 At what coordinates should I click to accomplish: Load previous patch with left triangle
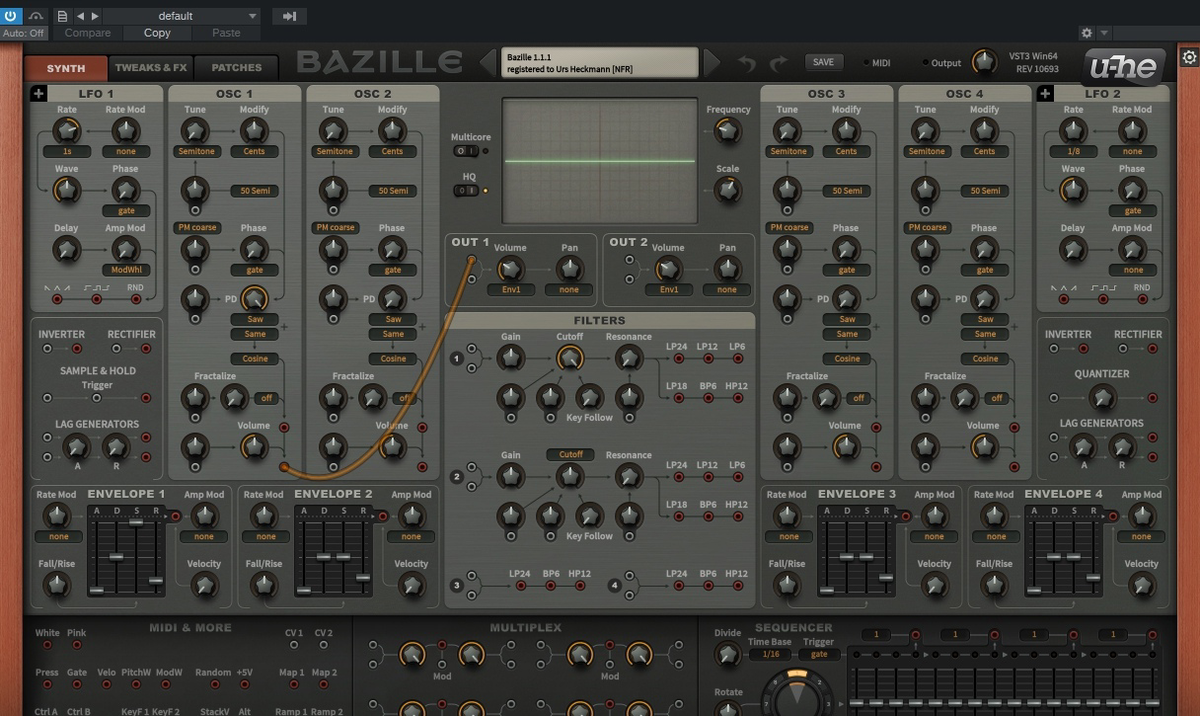pyautogui.click(x=487, y=62)
